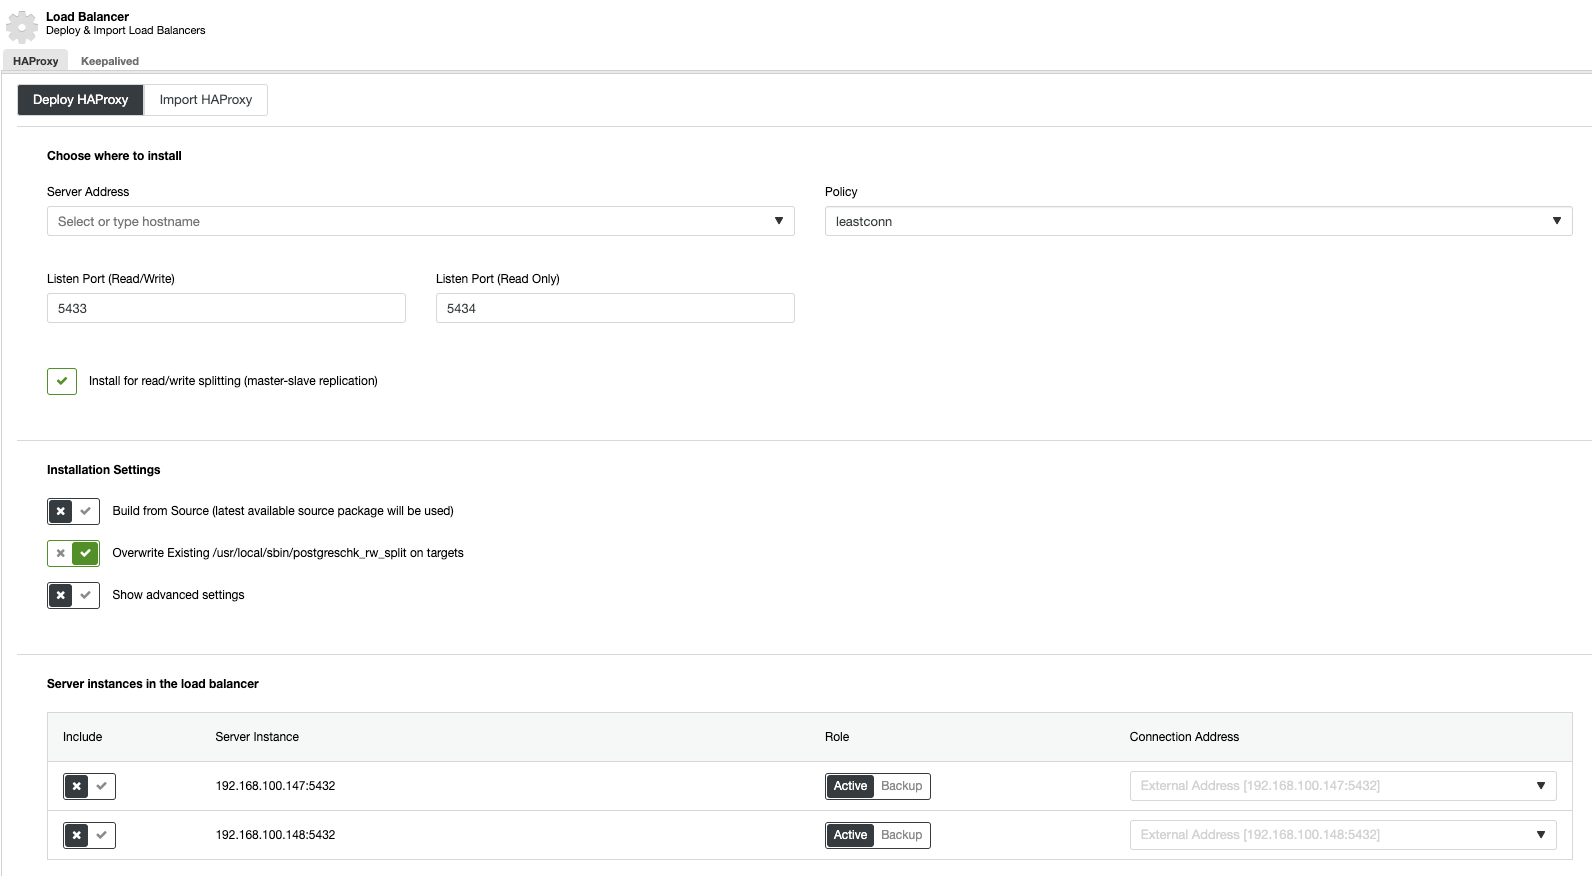Set Backup role for 192.168.100.147:5432
Image resolution: width=1592 pixels, height=876 pixels.
(902, 786)
